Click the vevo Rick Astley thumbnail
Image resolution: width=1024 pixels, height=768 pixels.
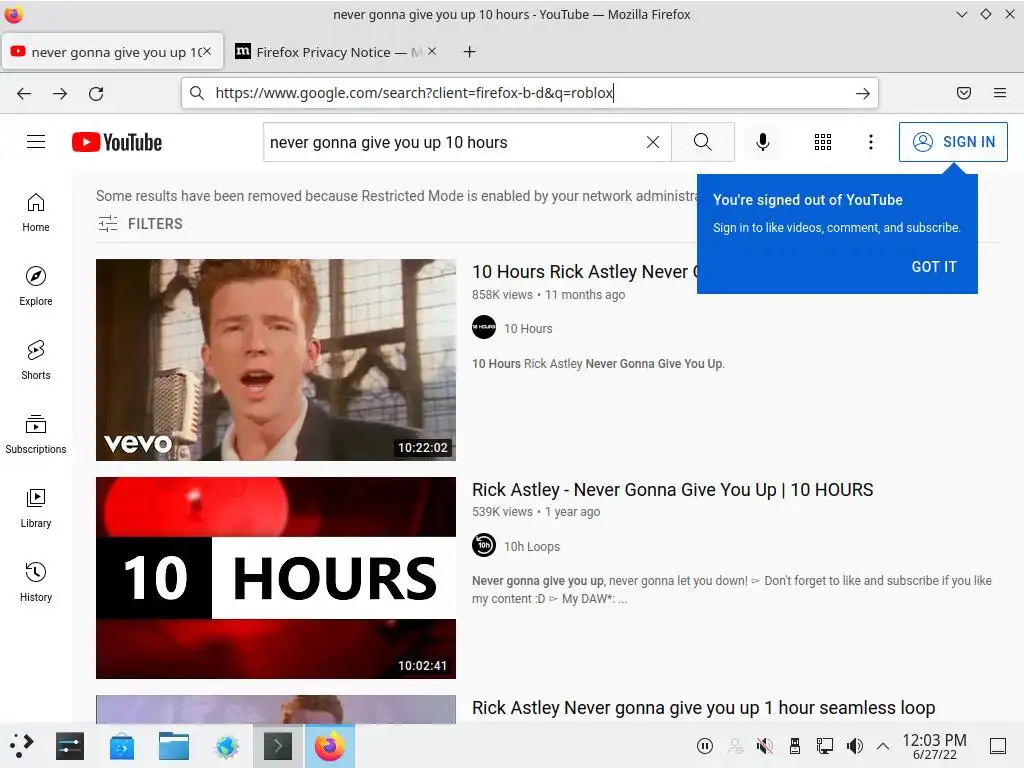point(276,360)
